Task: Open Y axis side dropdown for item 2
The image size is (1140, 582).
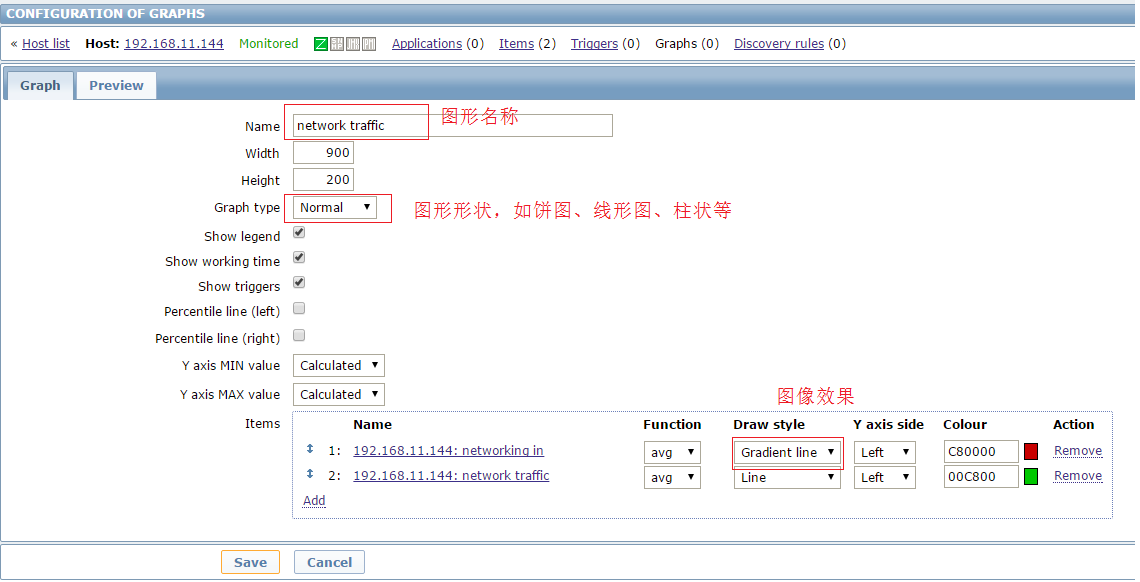Action: click(x=884, y=477)
